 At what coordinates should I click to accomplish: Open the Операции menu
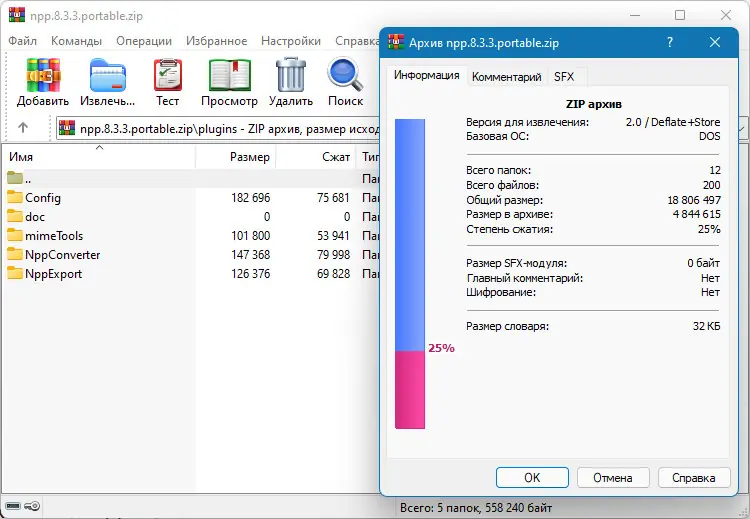tap(144, 41)
